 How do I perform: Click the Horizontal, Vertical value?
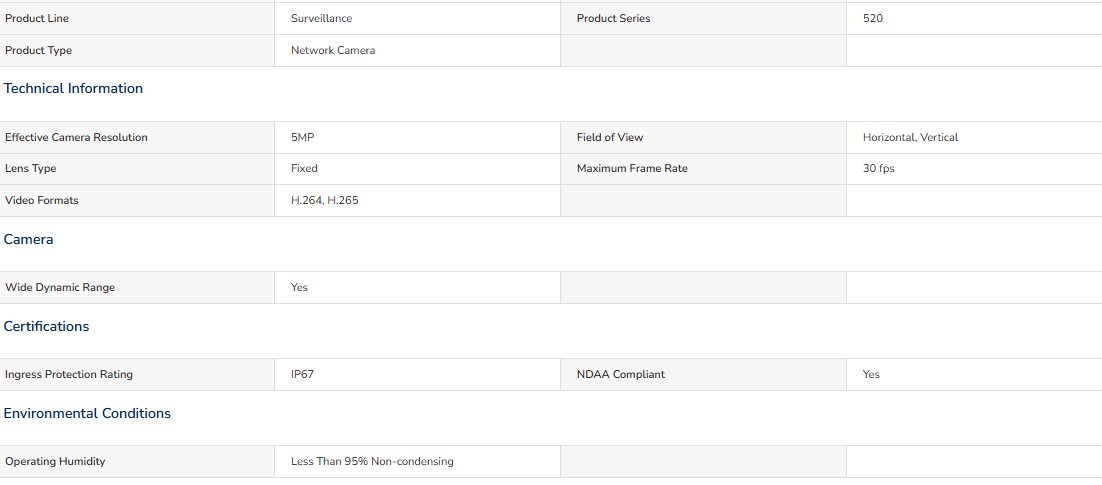click(x=910, y=137)
